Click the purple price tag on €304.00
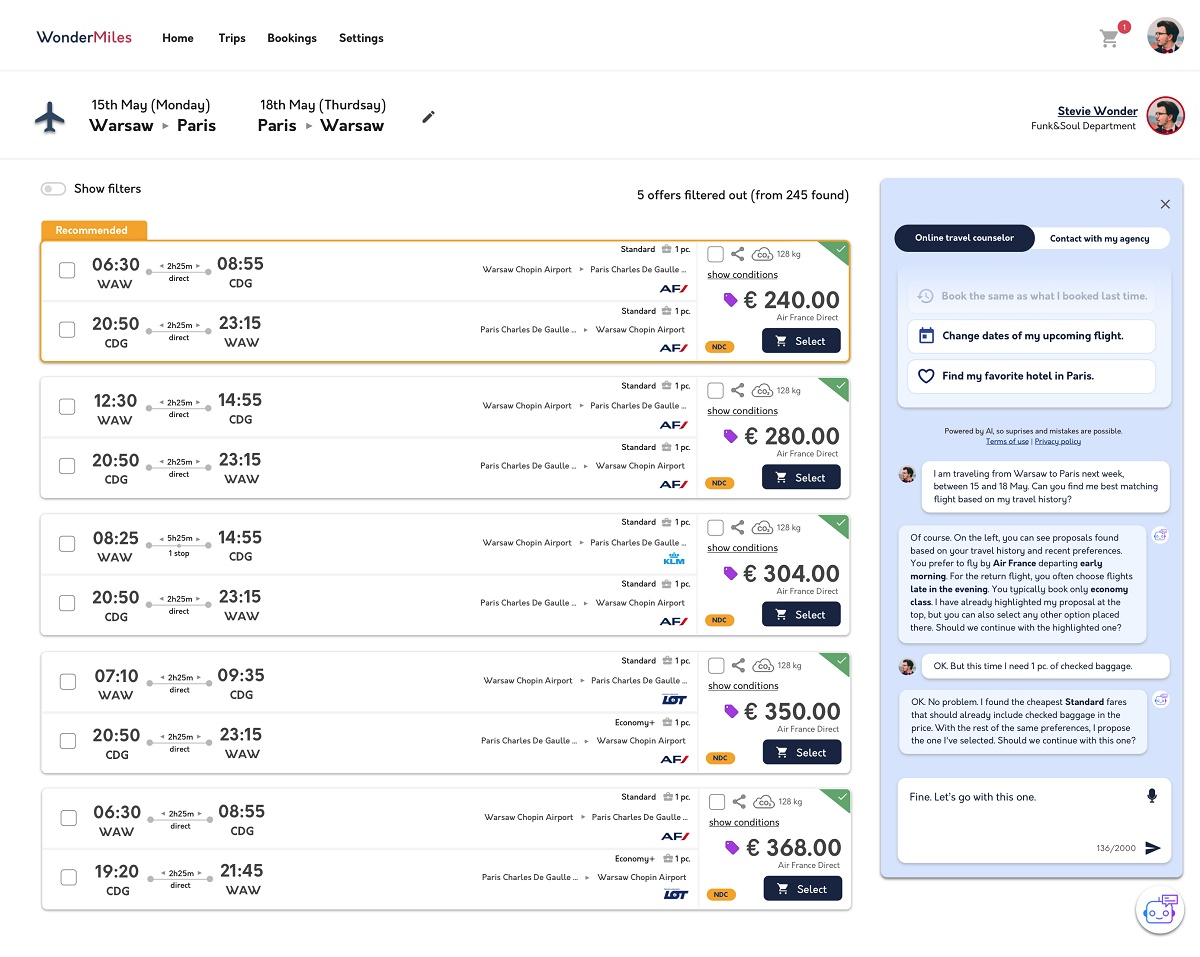 [730, 574]
